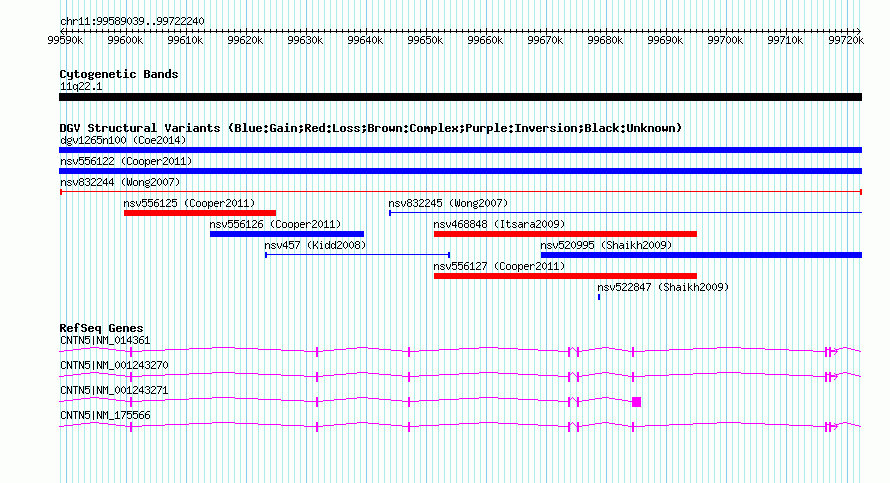The height and width of the screenshot is (483, 890).
Task: Click the 99650k ruler tick label
Action: click(x=425, y=40)
